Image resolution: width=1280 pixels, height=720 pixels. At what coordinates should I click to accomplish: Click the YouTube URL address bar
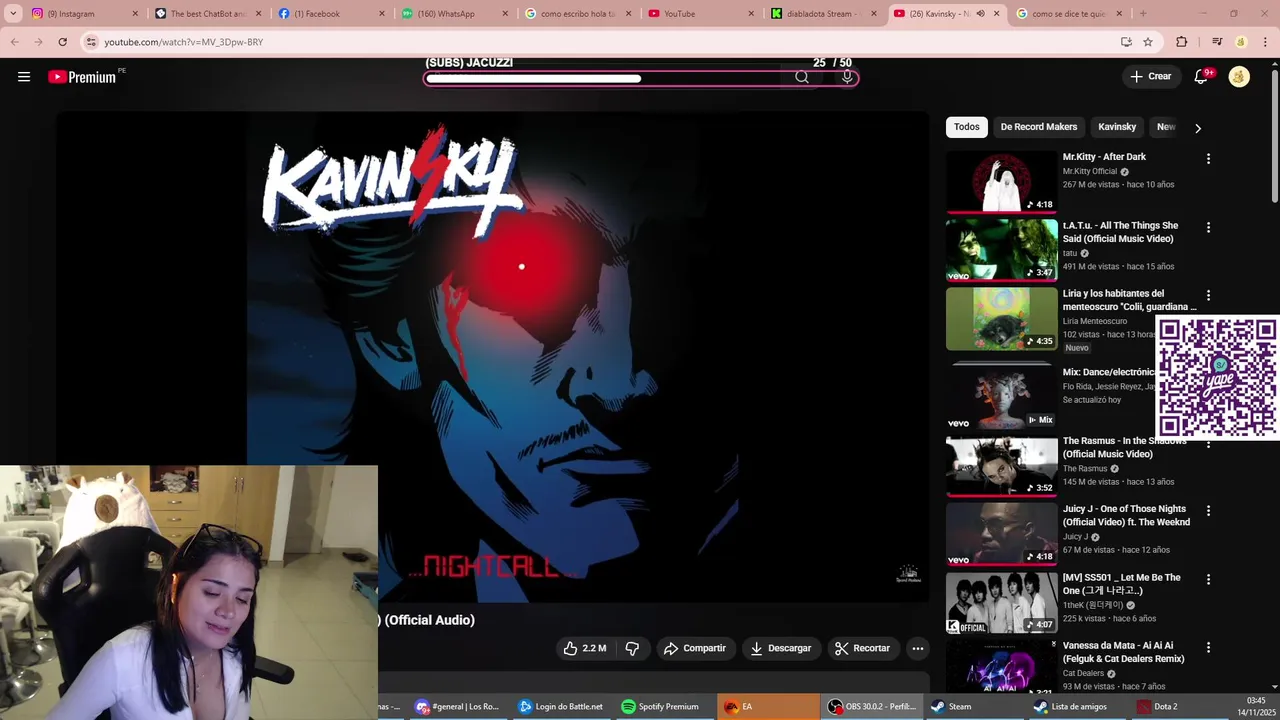coord(600,42)
